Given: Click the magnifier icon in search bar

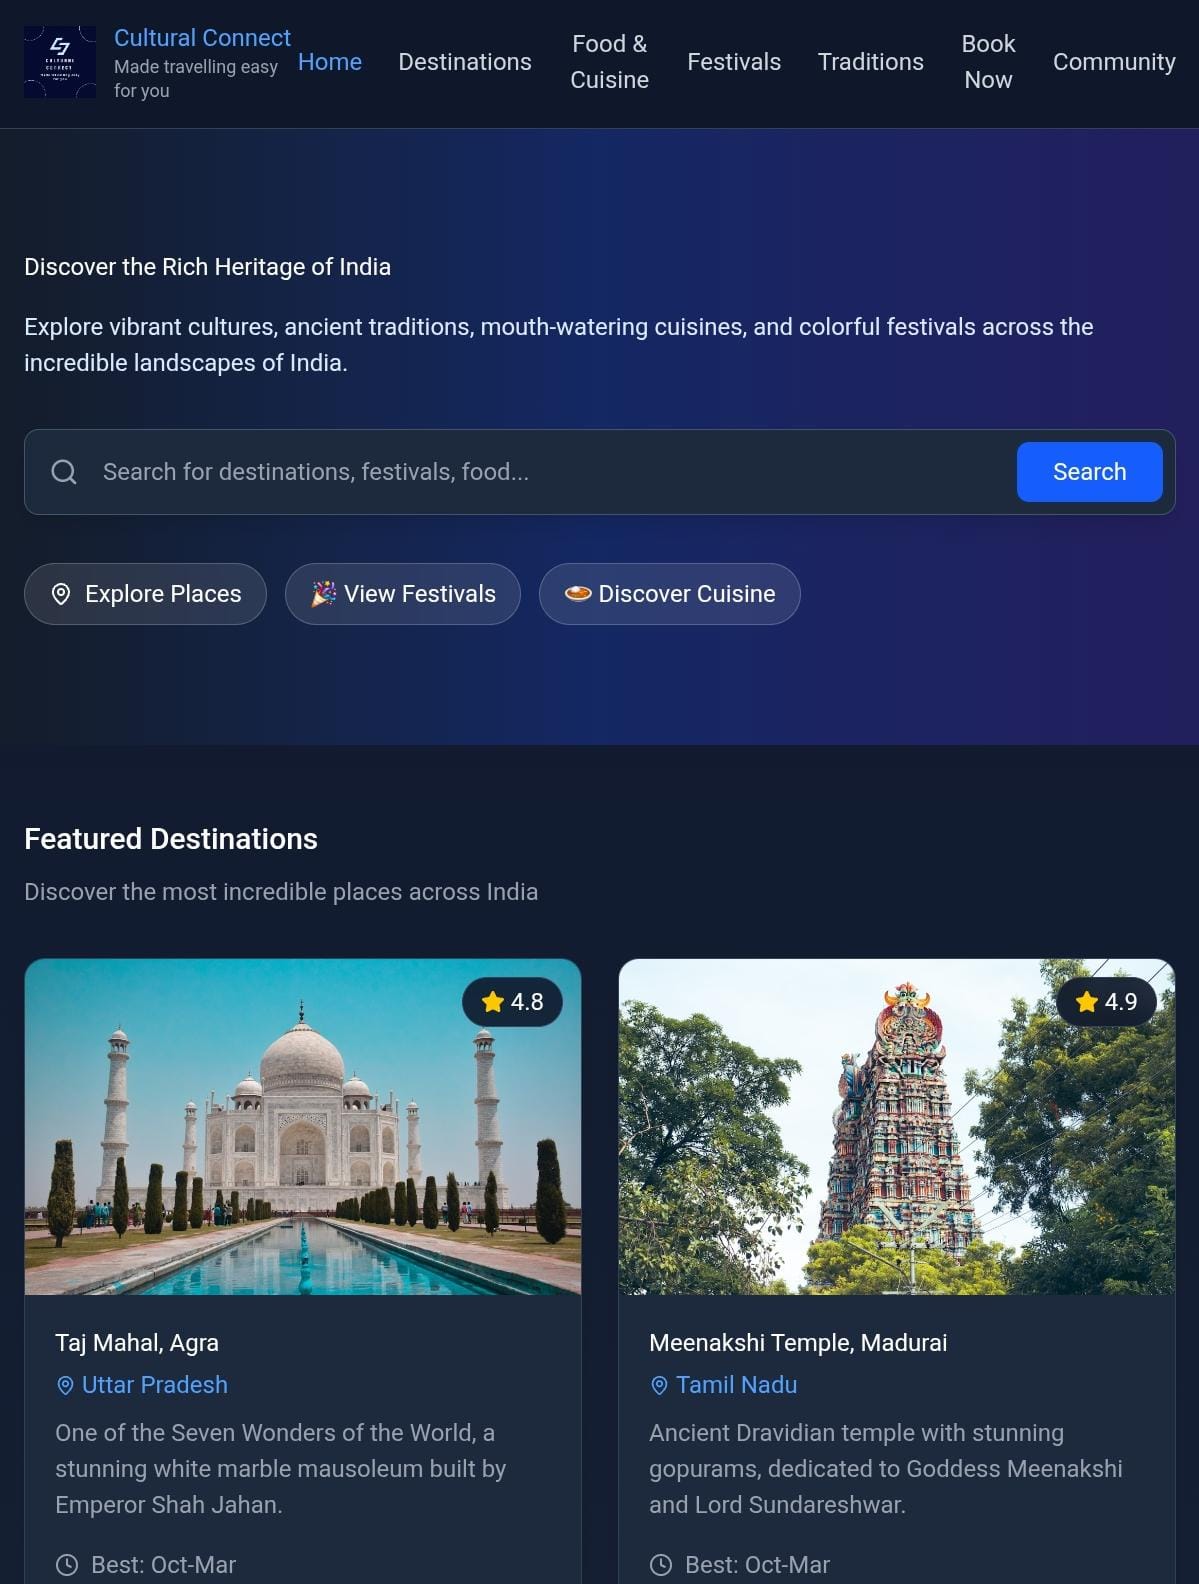Looking at the screenshot, I should pos(64,472).
